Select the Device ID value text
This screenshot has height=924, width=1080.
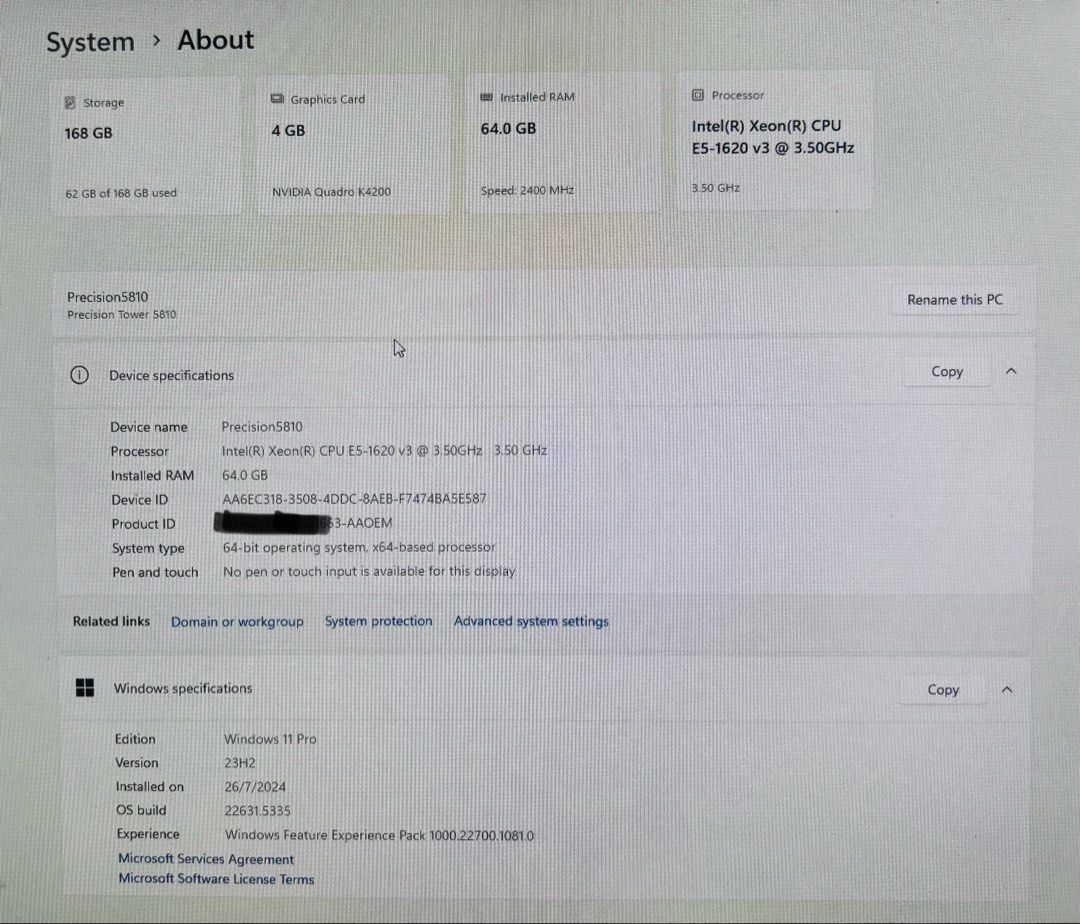354,498
